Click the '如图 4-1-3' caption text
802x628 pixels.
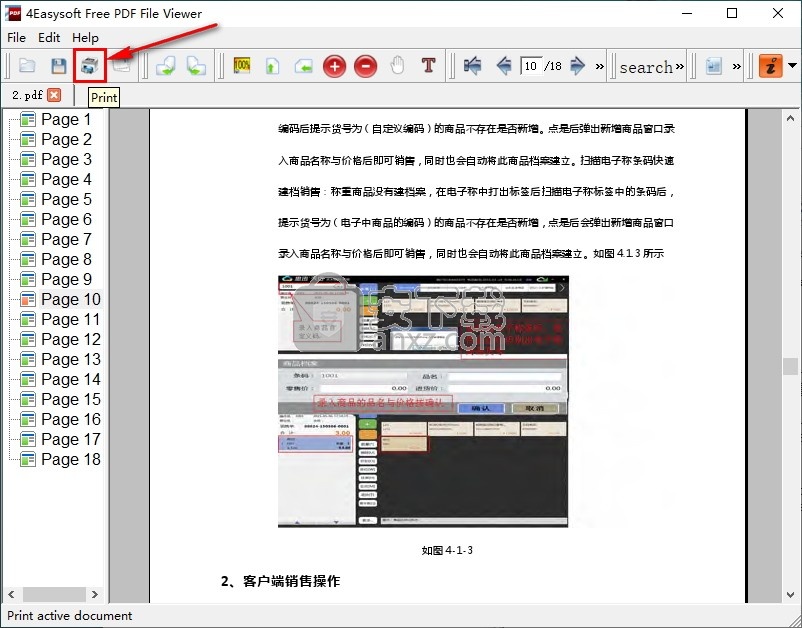[x=447, y=550]
